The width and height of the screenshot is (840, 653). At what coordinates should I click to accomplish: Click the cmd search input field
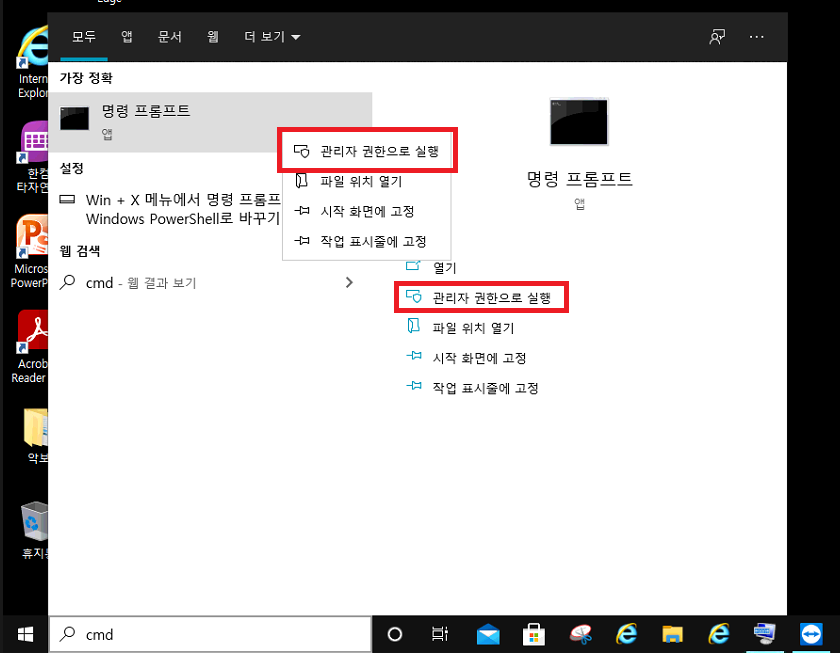point(210,634)
